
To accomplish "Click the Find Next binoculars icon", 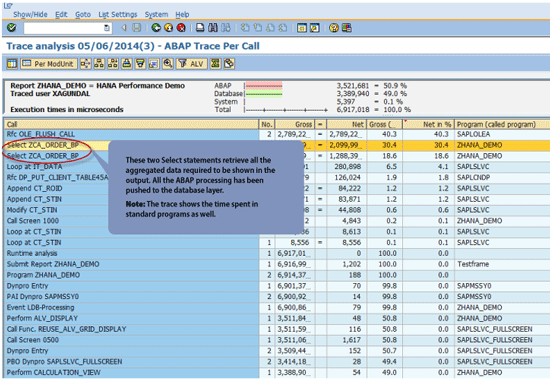I will pos(226,28).
